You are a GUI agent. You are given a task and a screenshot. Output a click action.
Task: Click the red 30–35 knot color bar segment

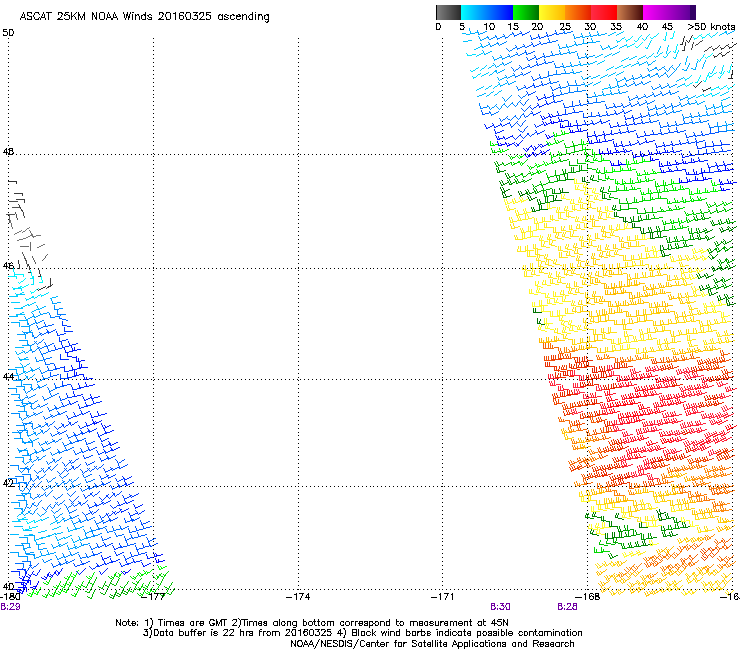[604, 12]
